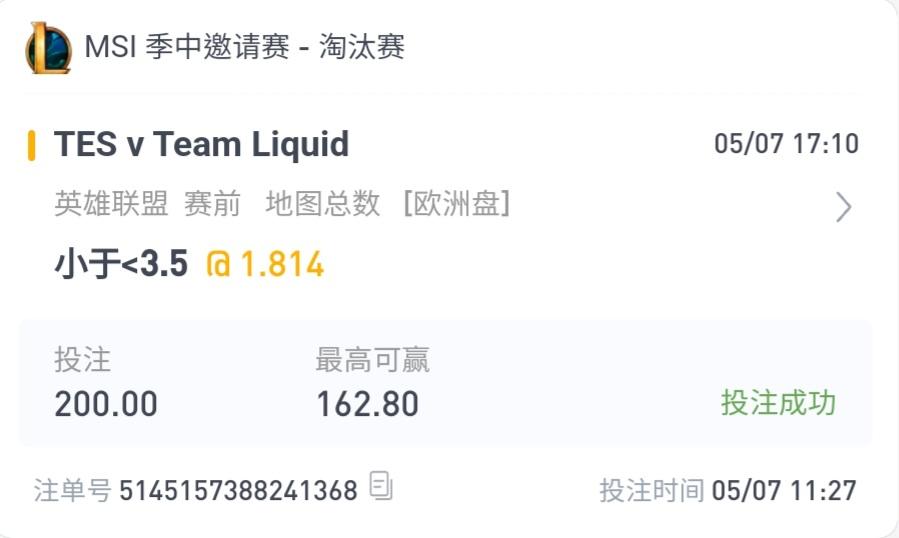Click the stake amount 200.00

[x=106, y=404]
